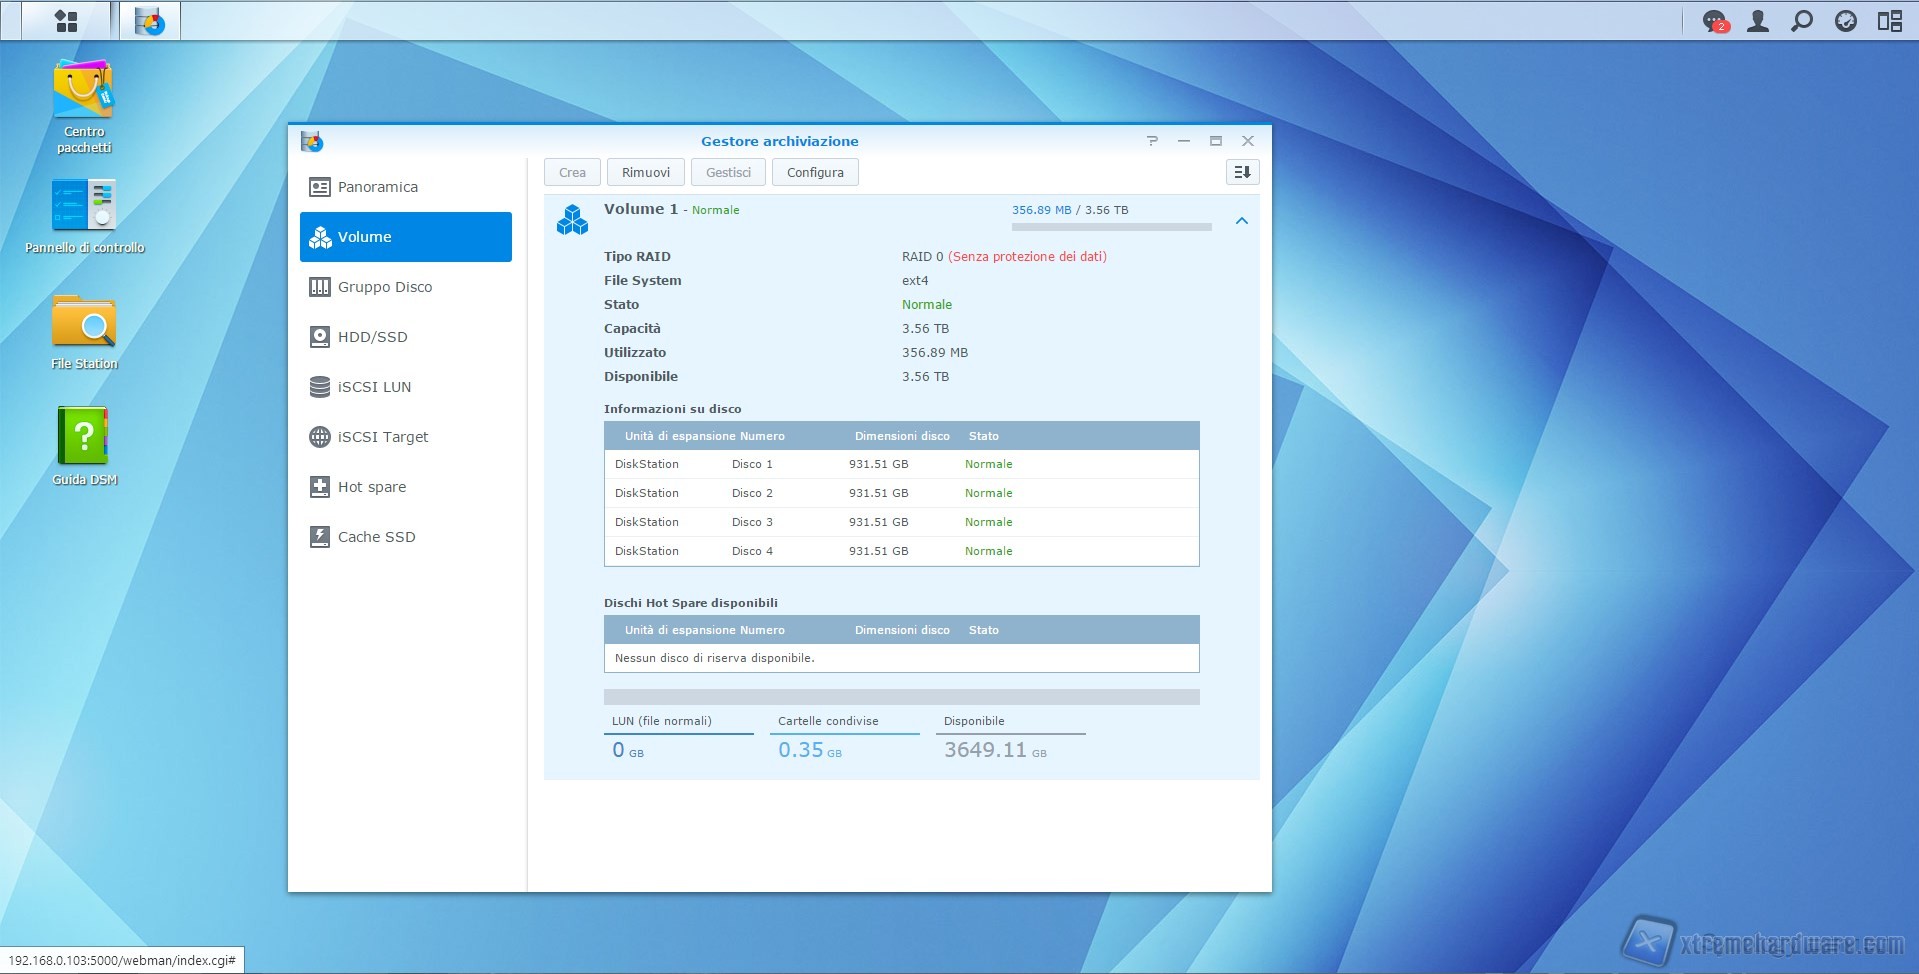Click the Rimuovi button
1919x974 pixels.
(645, 172)
